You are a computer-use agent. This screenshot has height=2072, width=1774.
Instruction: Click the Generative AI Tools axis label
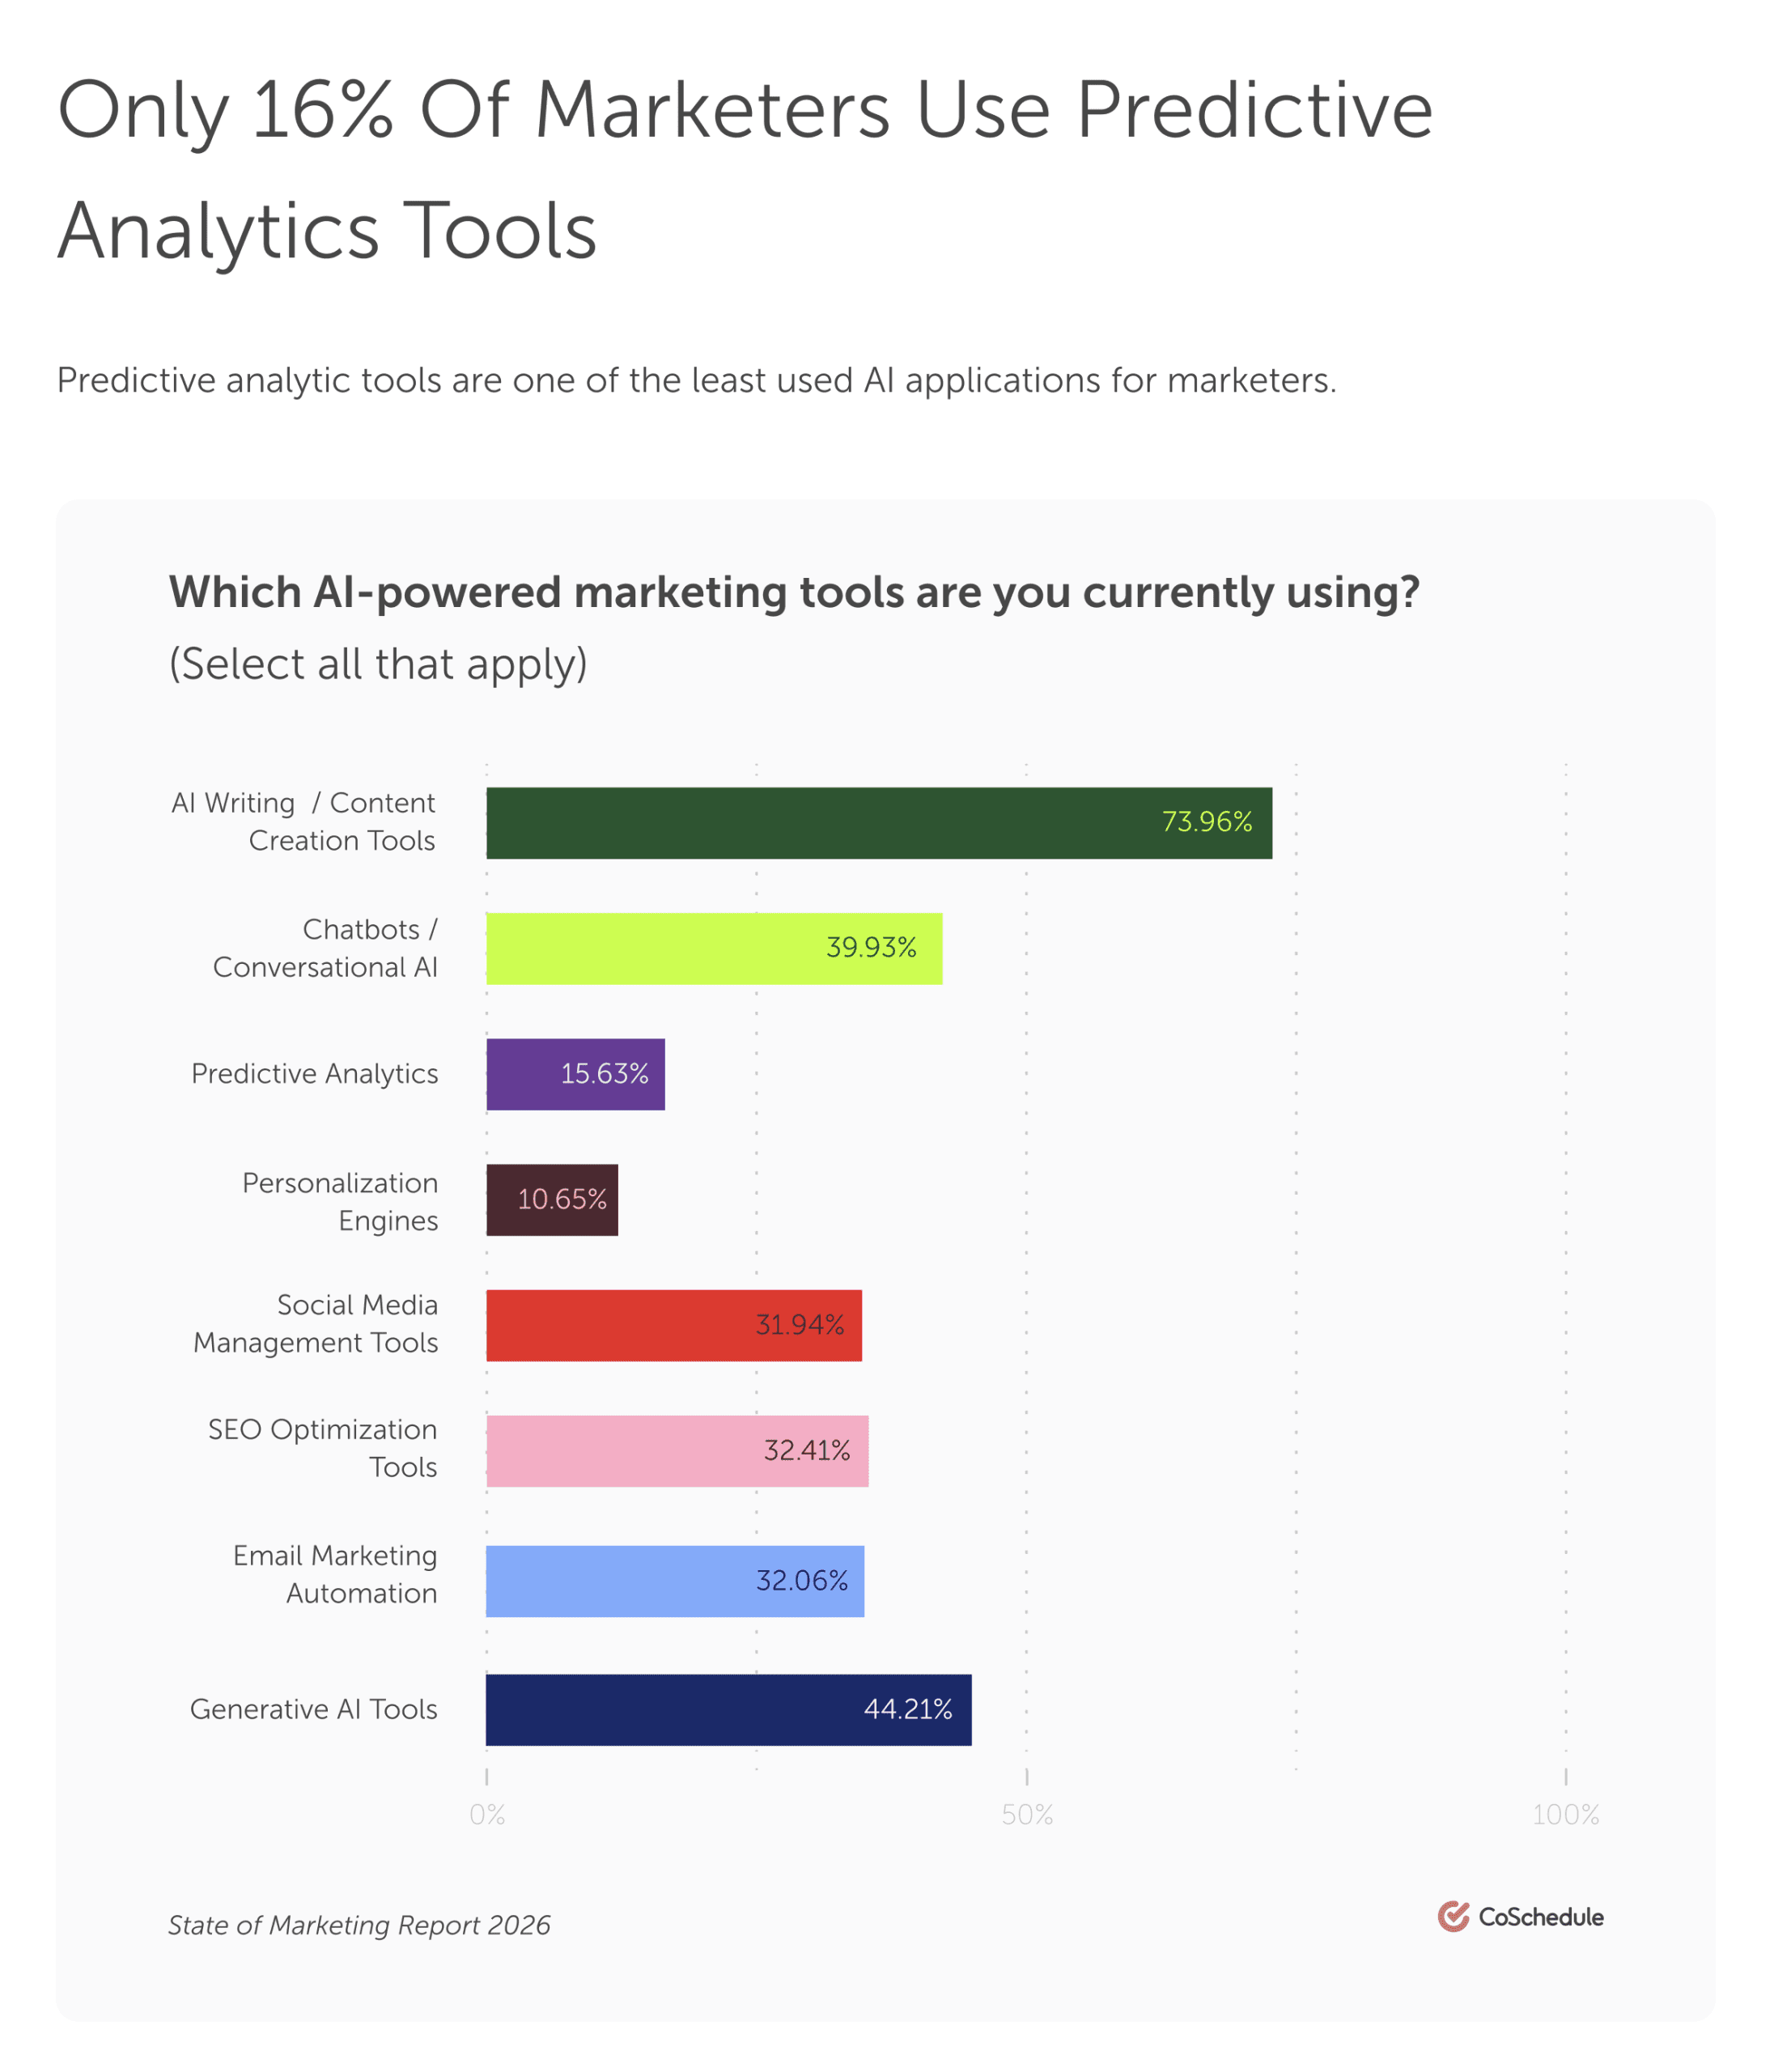point(314,1710)
